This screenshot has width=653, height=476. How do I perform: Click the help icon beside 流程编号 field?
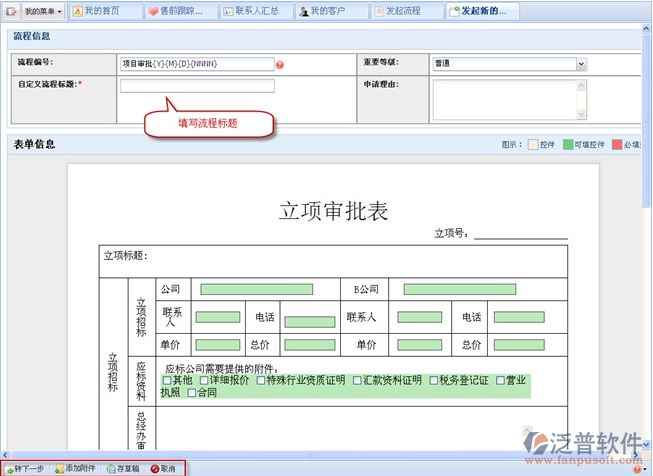[x=280, y=65]
